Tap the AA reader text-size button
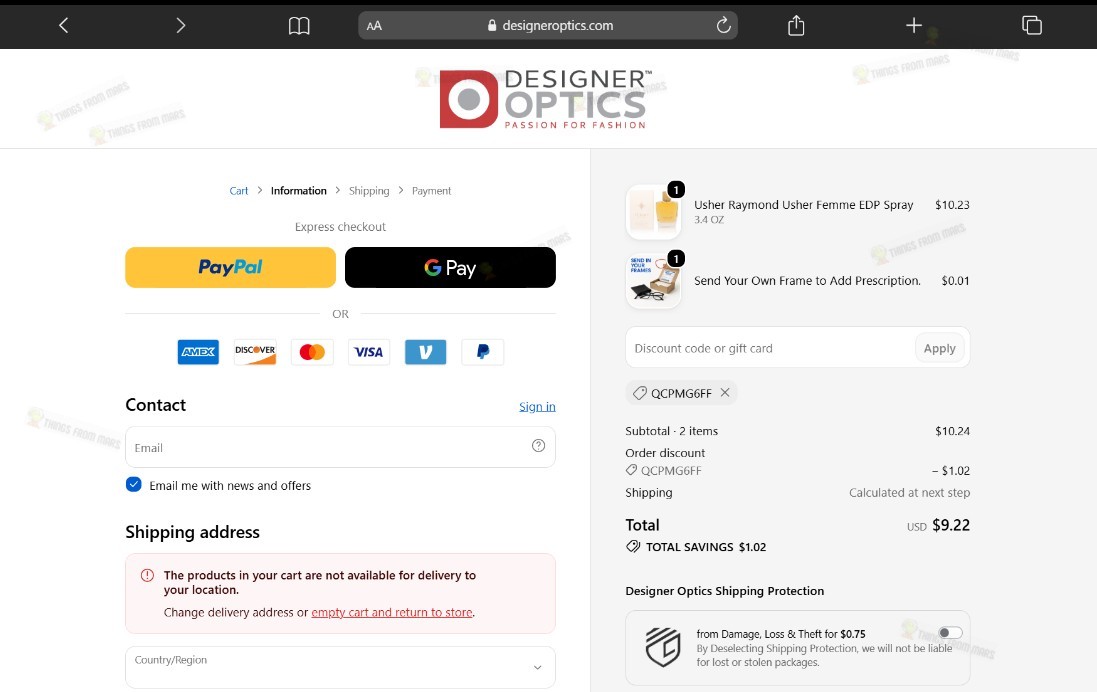1097x692 pixels. [374, 26]
